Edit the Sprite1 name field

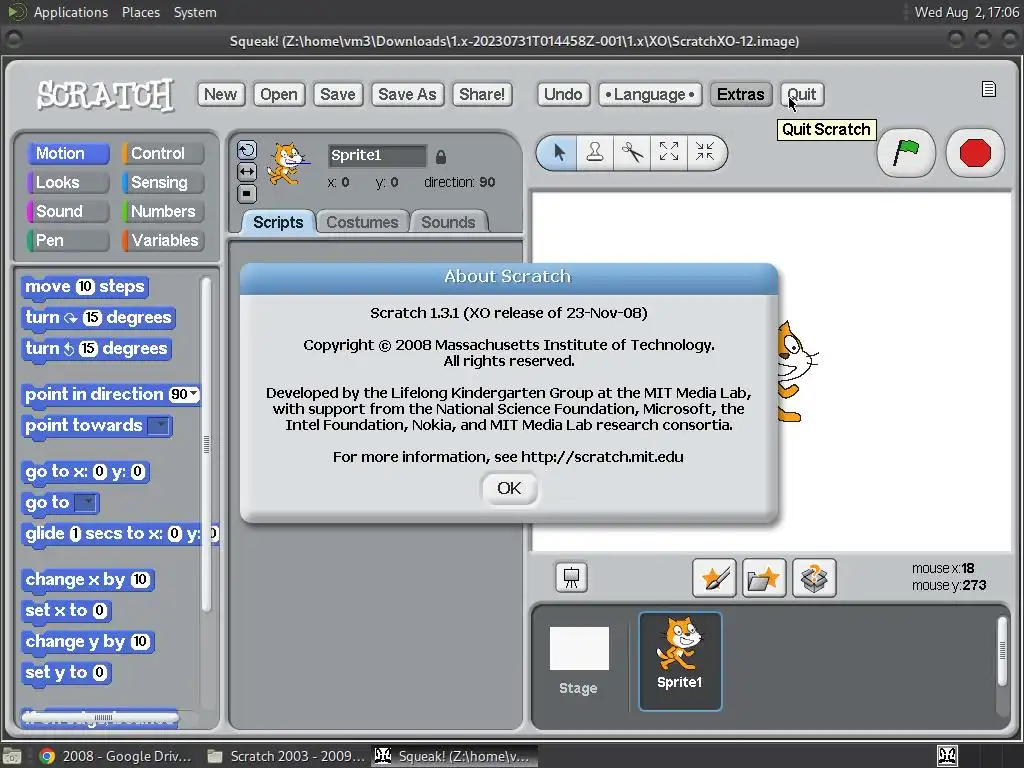pos(377,155)
